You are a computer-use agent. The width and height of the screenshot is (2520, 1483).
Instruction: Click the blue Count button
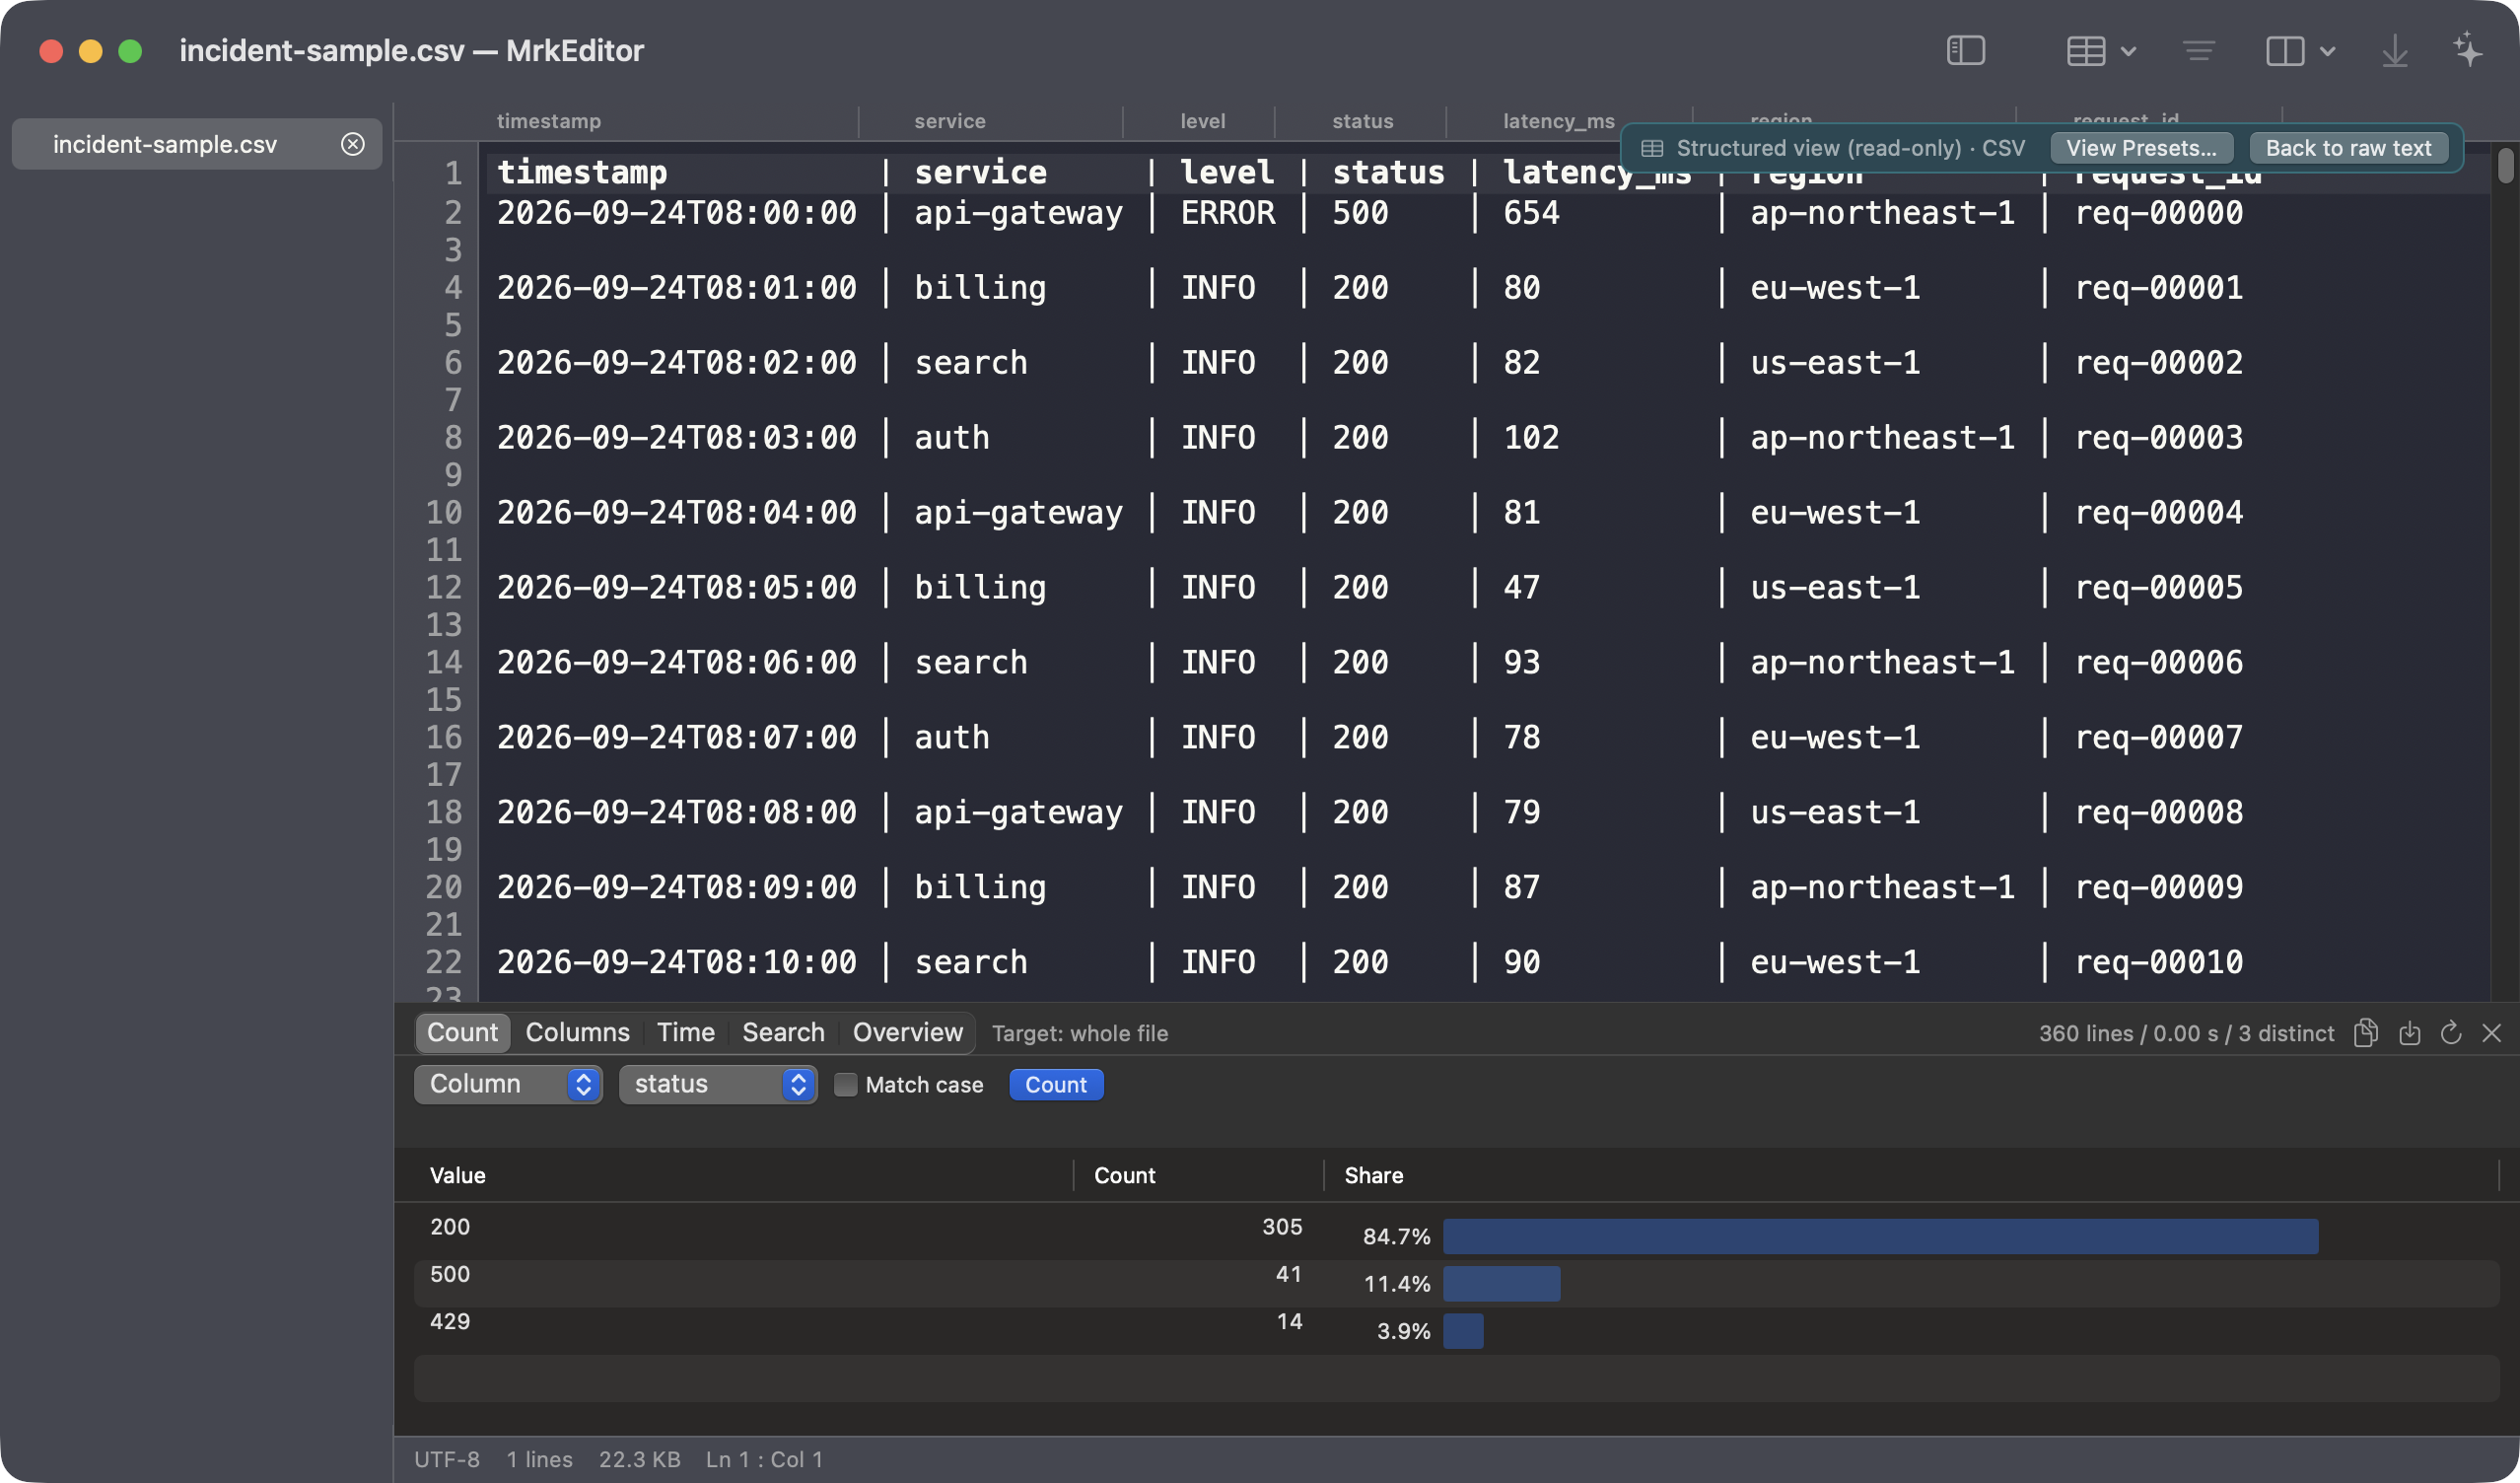tap(1056, 1084)
